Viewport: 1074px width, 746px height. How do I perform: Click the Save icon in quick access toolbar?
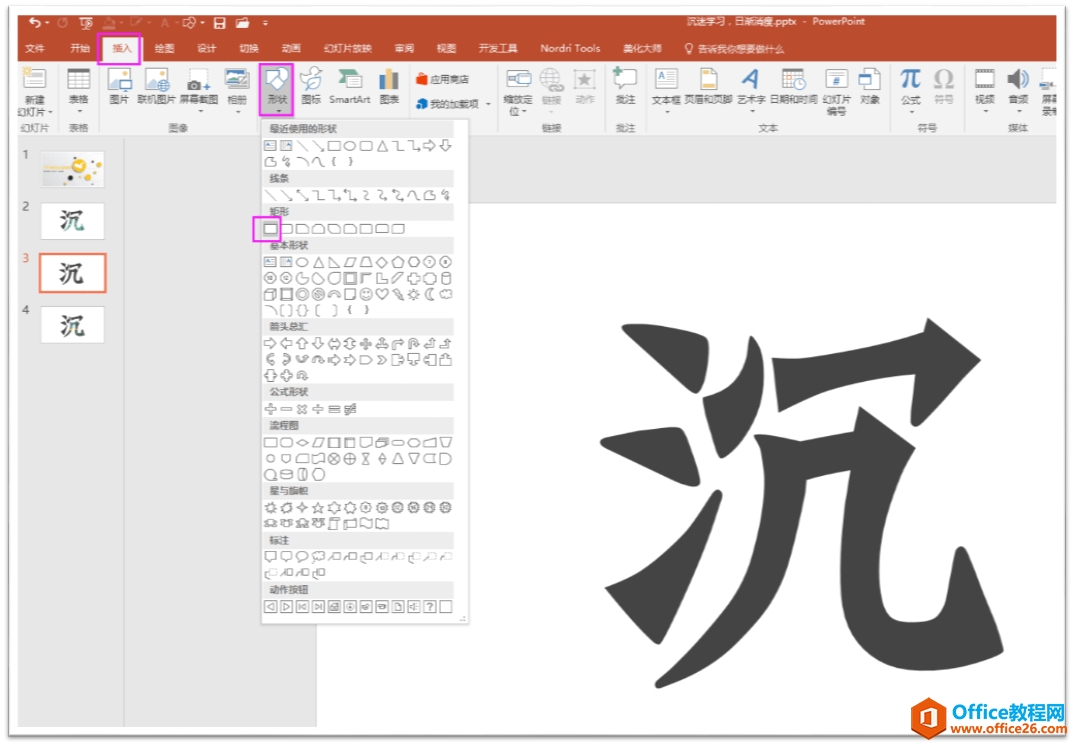point(219,22)
